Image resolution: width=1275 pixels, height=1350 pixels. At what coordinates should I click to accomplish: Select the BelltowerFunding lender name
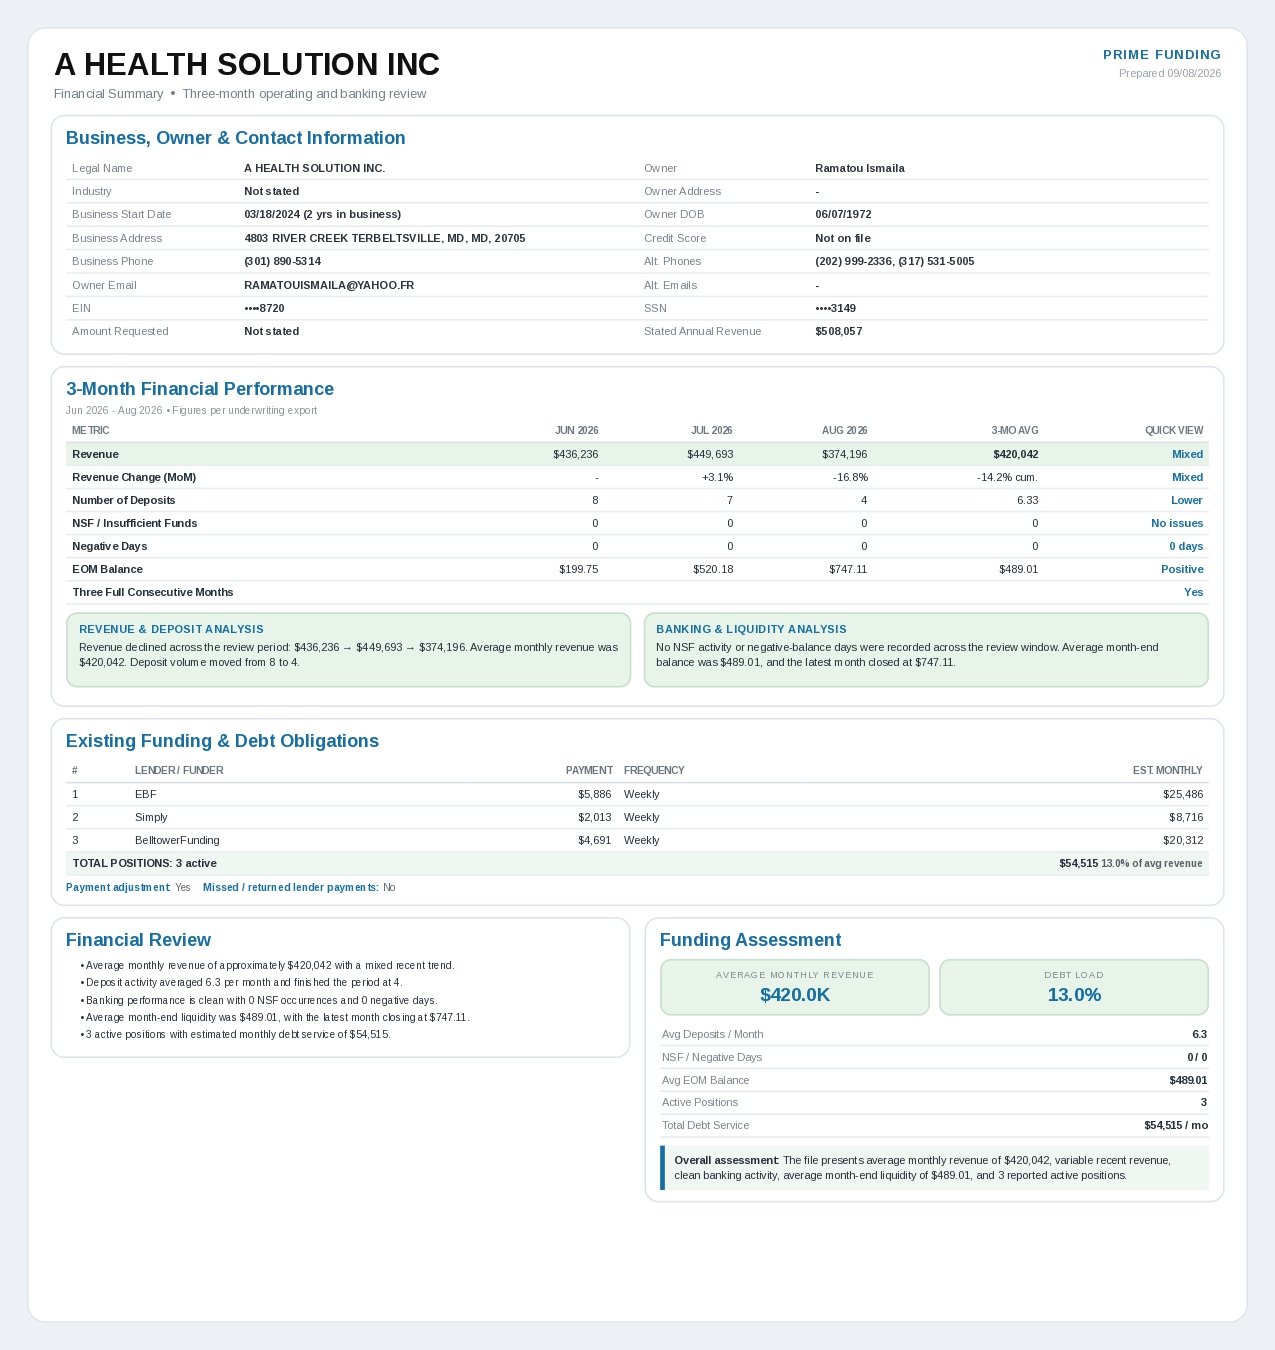pyautogui.click(x=177, y=840)
